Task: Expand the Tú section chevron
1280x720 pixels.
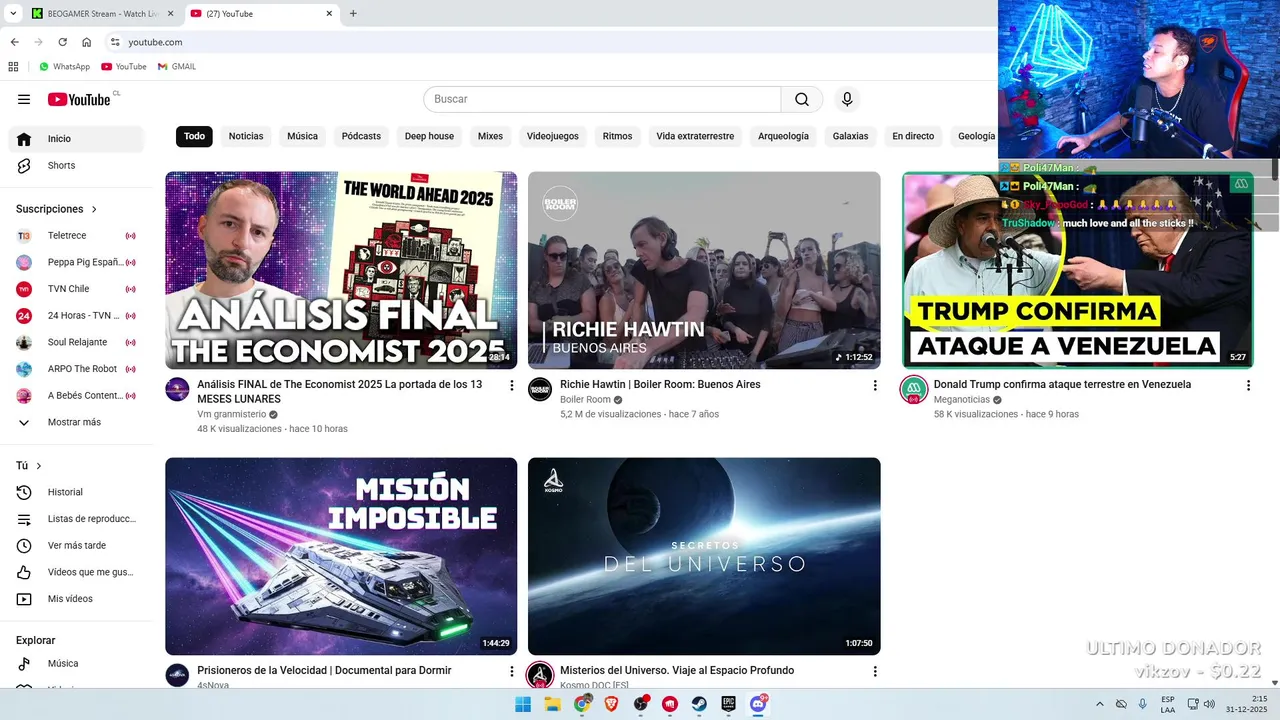Action: [39, 466]
